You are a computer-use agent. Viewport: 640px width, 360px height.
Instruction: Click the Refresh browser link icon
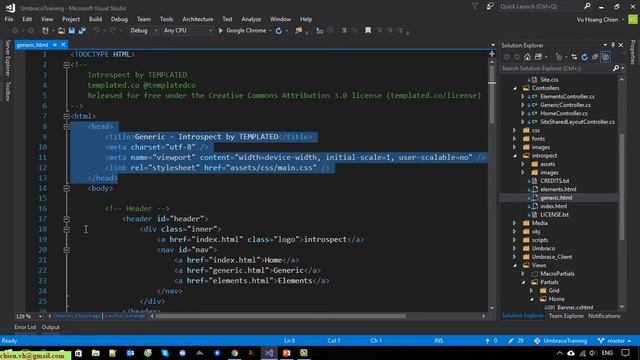point(279,31)
